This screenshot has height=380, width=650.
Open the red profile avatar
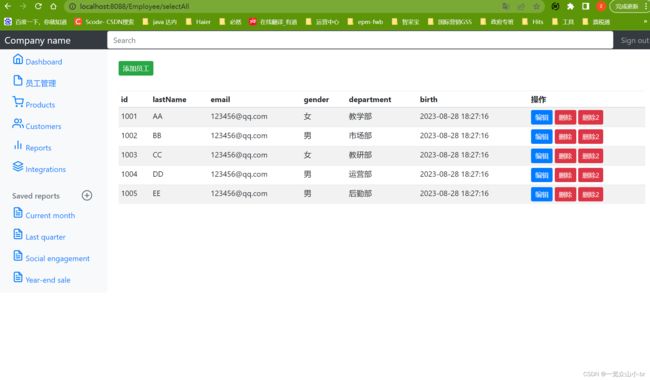click(x=601, y=6)
